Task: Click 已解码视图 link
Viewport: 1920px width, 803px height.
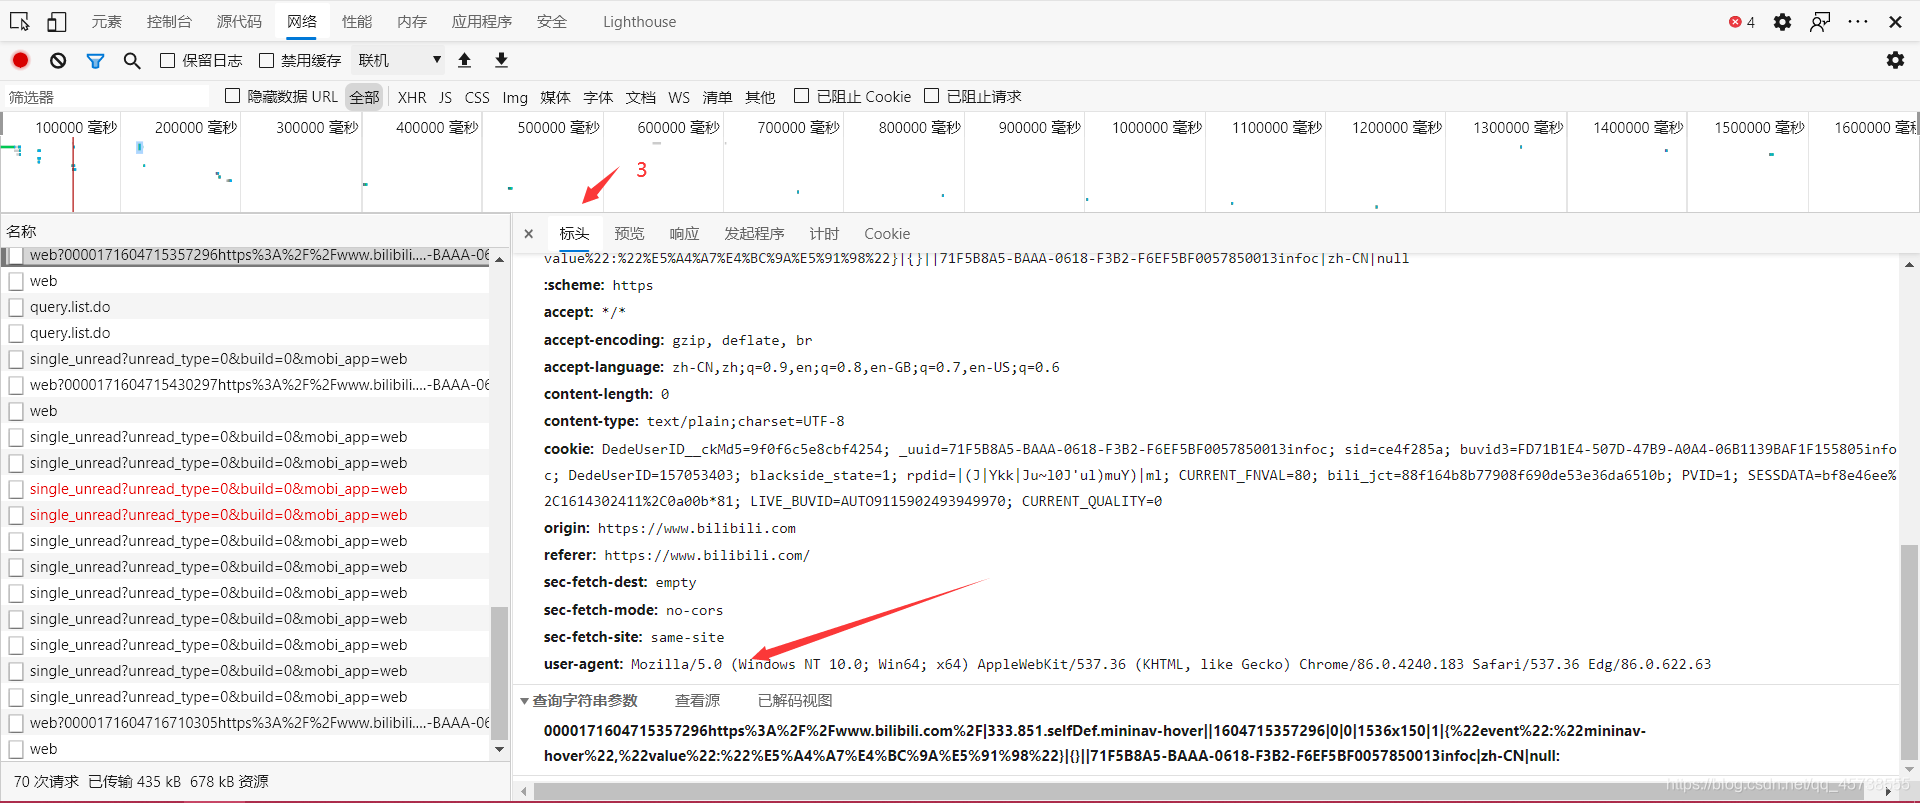Action: 795,701
